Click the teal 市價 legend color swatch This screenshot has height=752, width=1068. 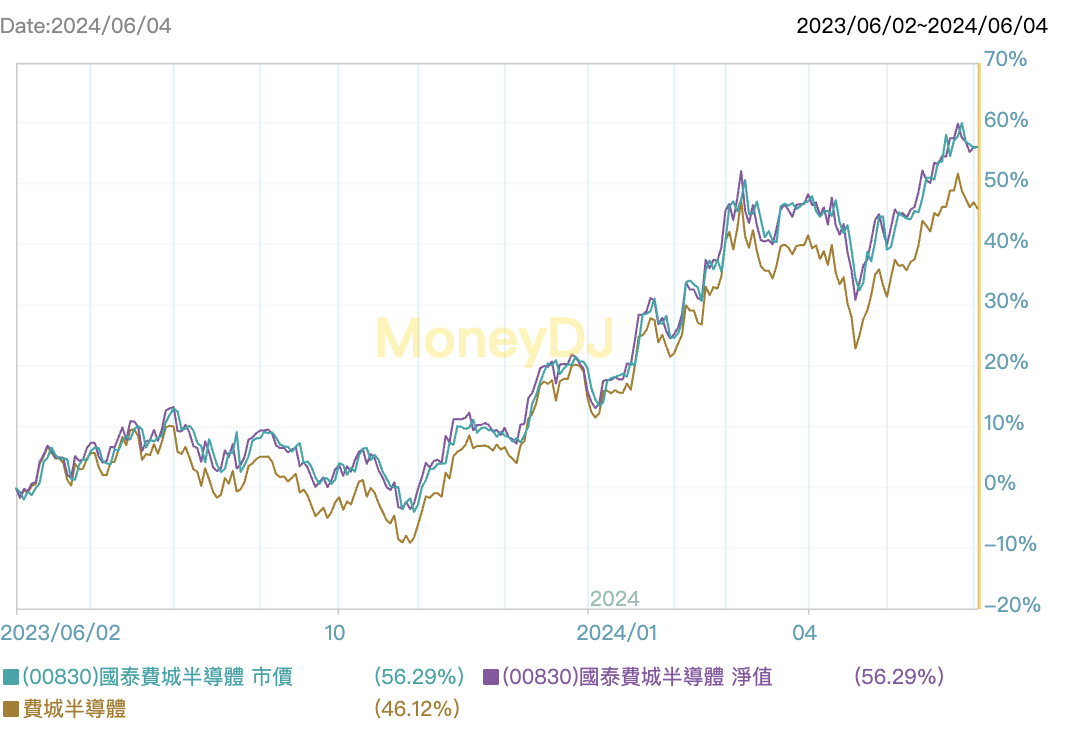(x=11, y=678)
